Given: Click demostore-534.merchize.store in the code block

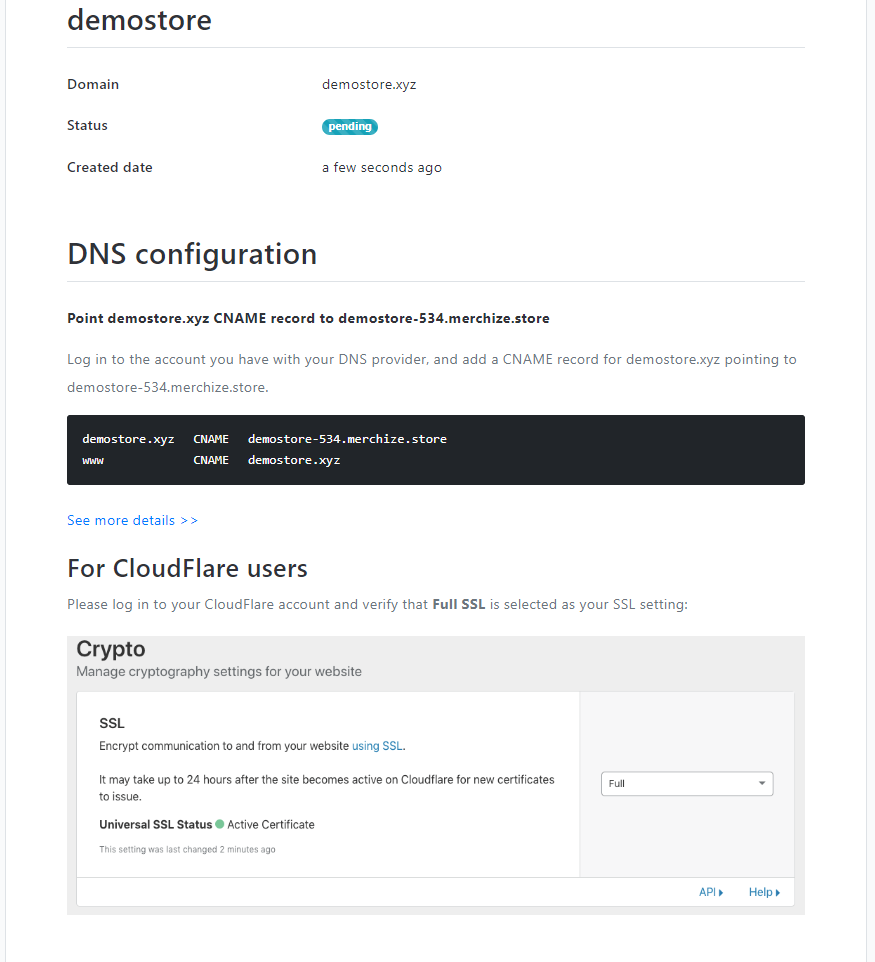Looking at the screenshot, I should pos(347,439).
